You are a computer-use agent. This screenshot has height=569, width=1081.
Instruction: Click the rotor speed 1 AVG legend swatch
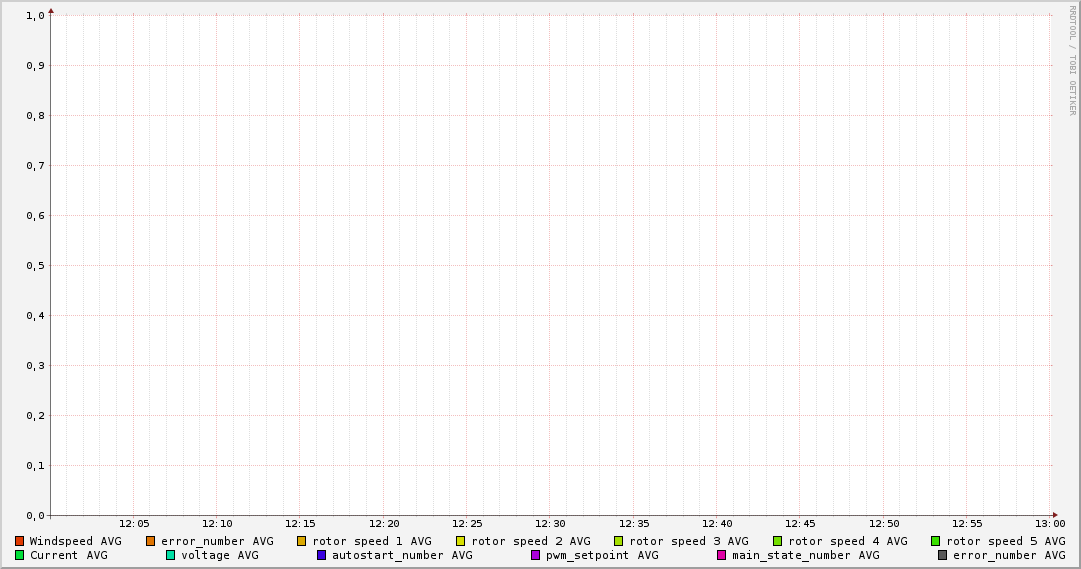301,541
